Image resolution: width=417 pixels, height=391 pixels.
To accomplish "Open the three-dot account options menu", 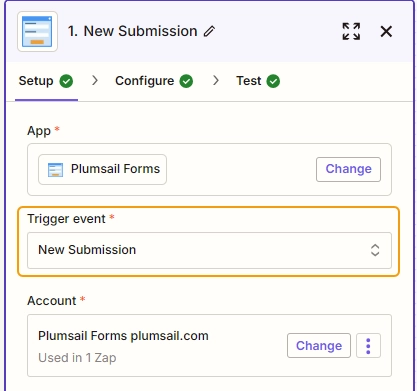I will (368, 346).
